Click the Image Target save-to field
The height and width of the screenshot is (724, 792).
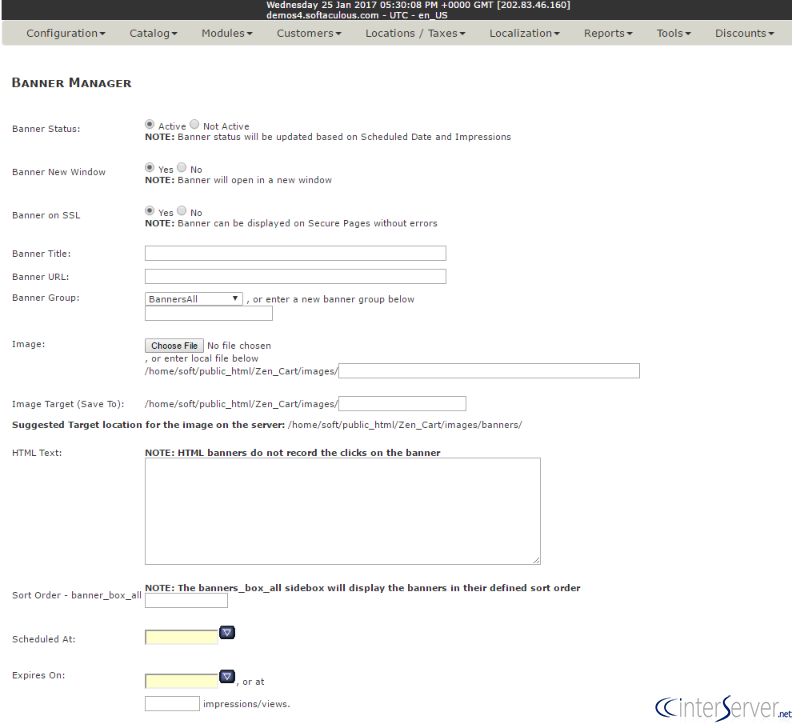click(402, 404)
